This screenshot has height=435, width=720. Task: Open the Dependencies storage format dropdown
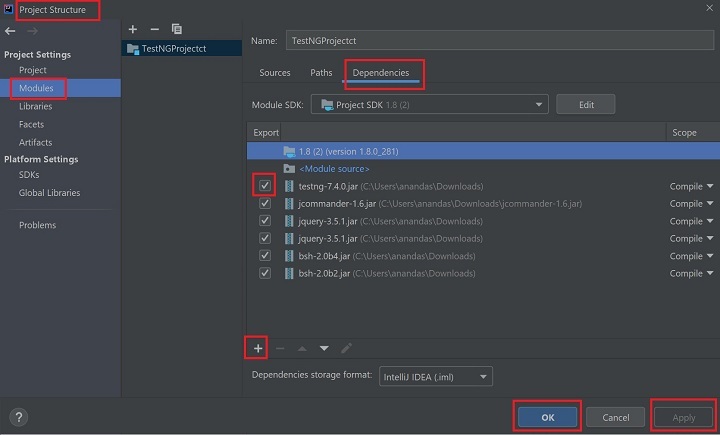pyautogui.click(x=436, y=376)
